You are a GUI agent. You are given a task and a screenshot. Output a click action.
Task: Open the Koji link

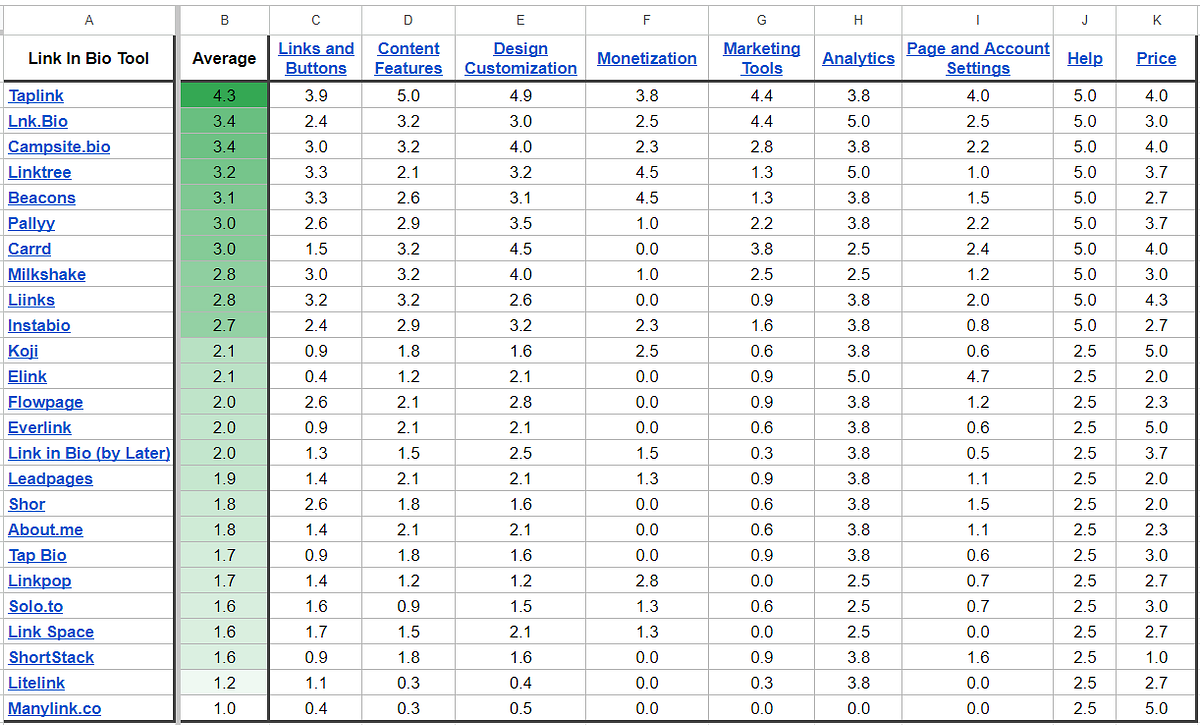coord(23,351)
